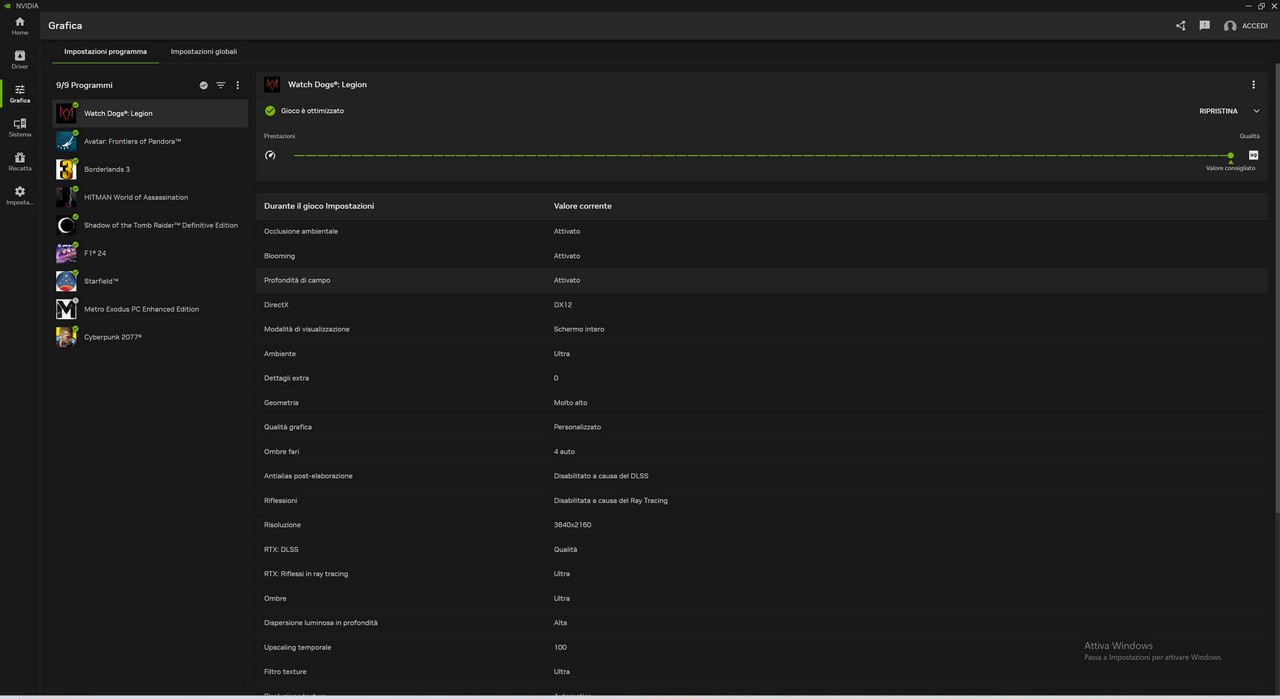
Task: Click the slider handle at Valore consigliato
Action: [1231, 155]
